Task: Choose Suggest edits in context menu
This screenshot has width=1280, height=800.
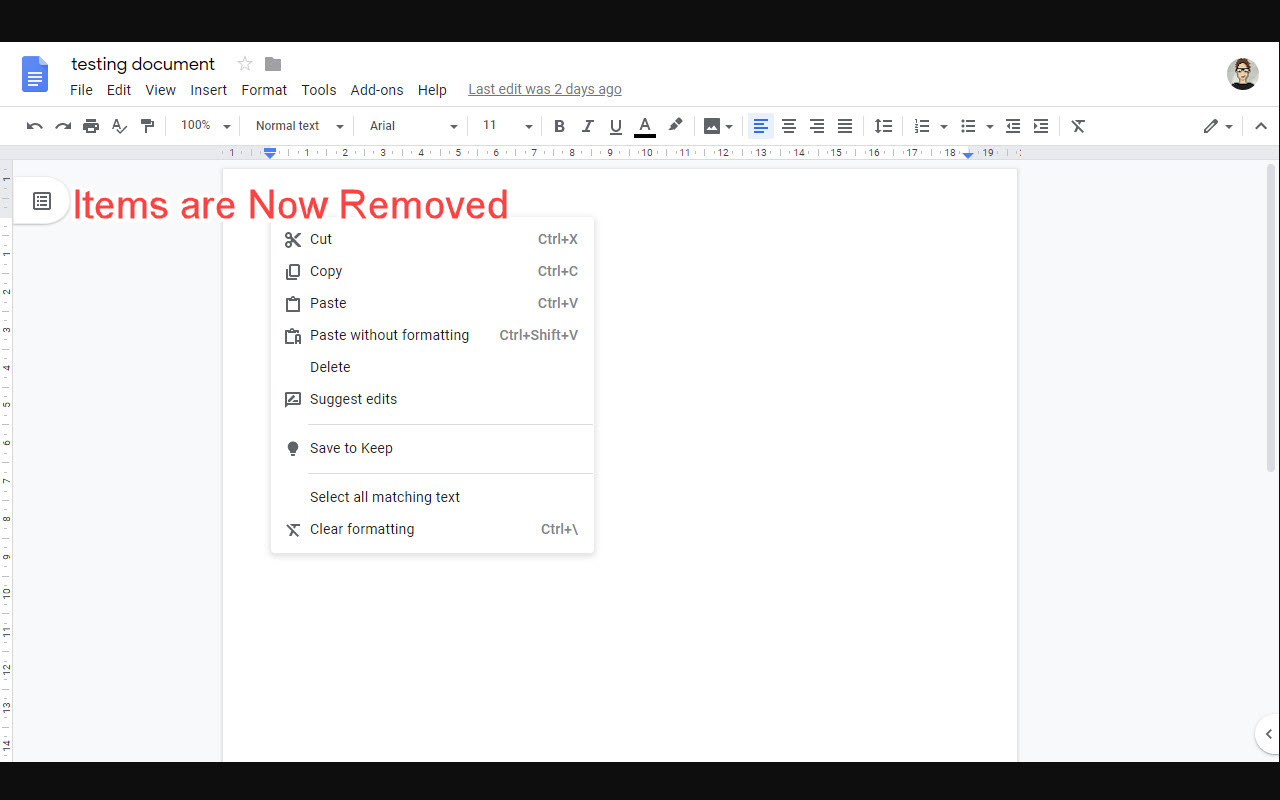Action: (x=432, y=399)
